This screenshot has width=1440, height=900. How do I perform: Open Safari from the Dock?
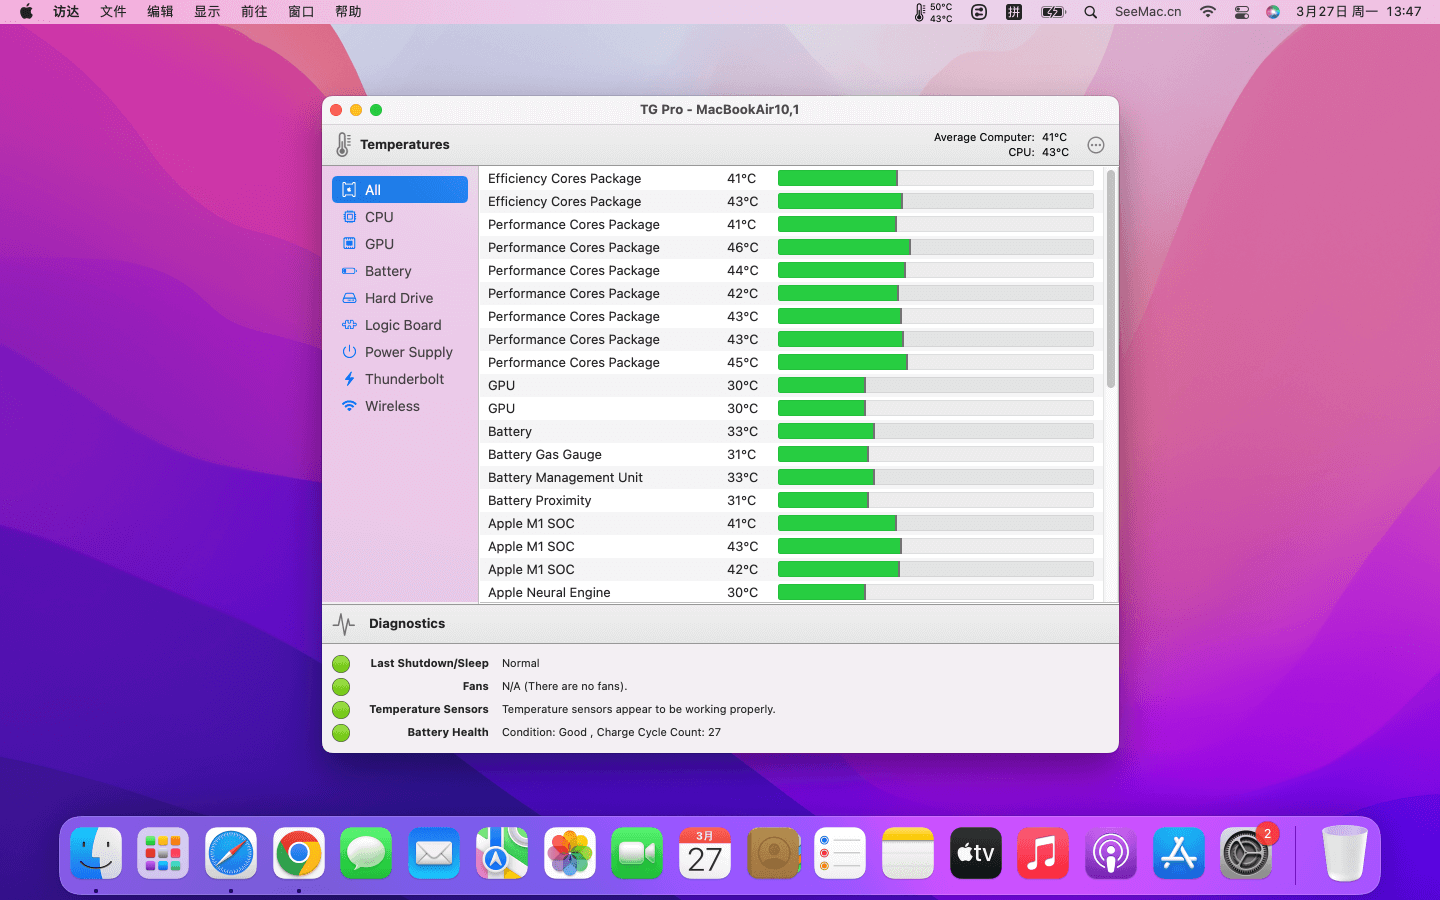coord(231,853)
